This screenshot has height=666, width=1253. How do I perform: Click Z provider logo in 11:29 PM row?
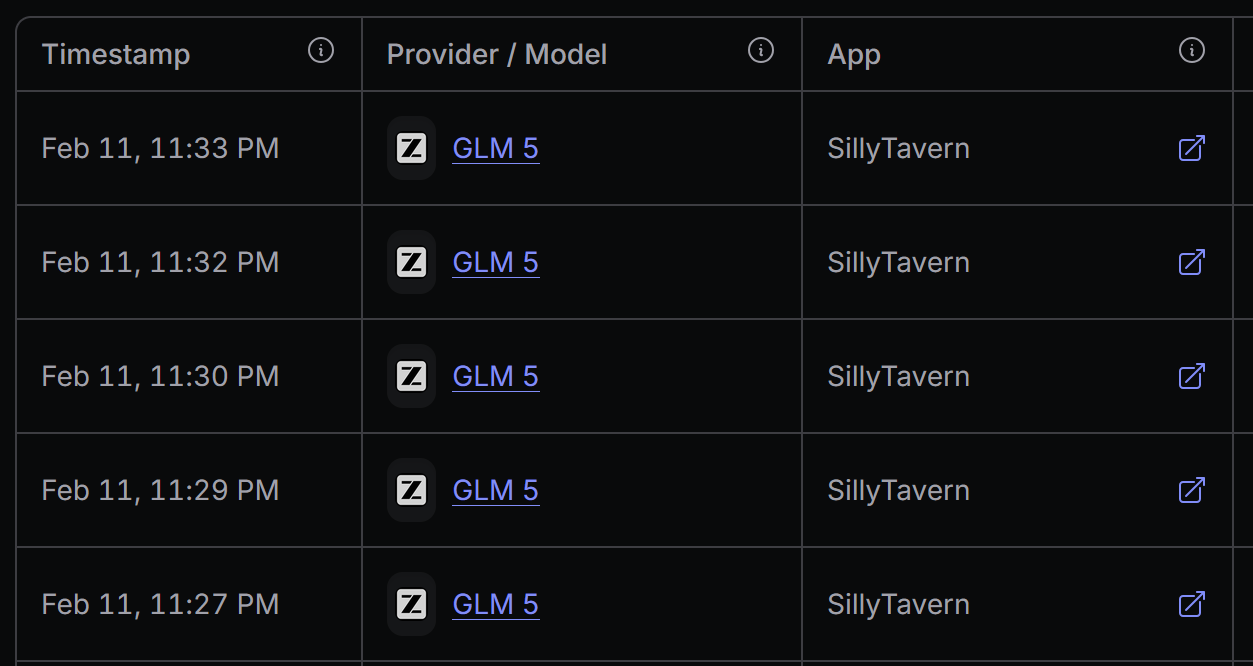click(412, 491)
